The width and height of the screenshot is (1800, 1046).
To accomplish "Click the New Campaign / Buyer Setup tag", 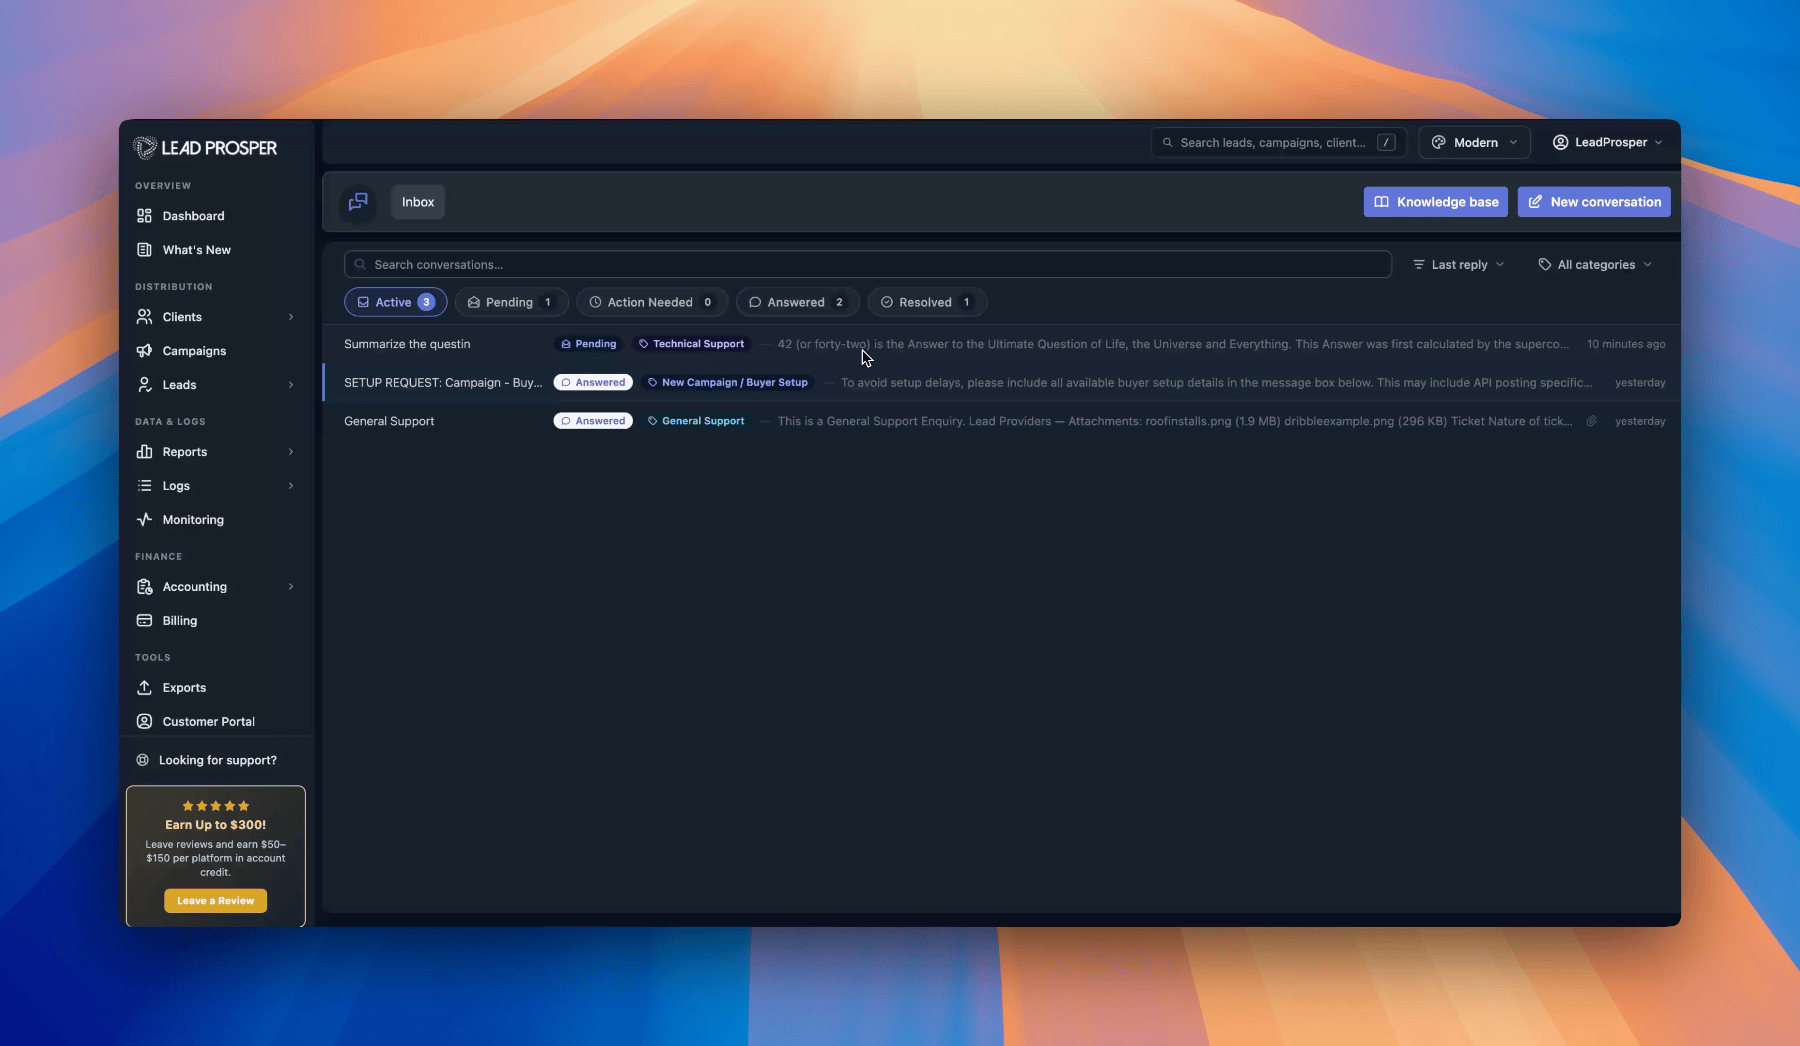I will pos(728,383).
